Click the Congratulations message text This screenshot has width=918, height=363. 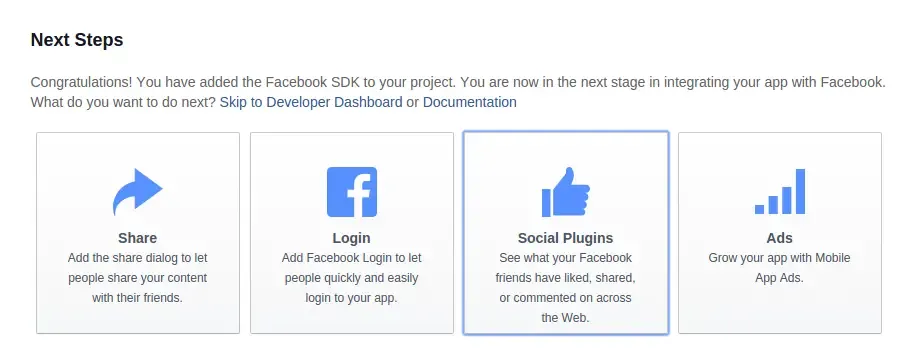(x=458, y=82)
